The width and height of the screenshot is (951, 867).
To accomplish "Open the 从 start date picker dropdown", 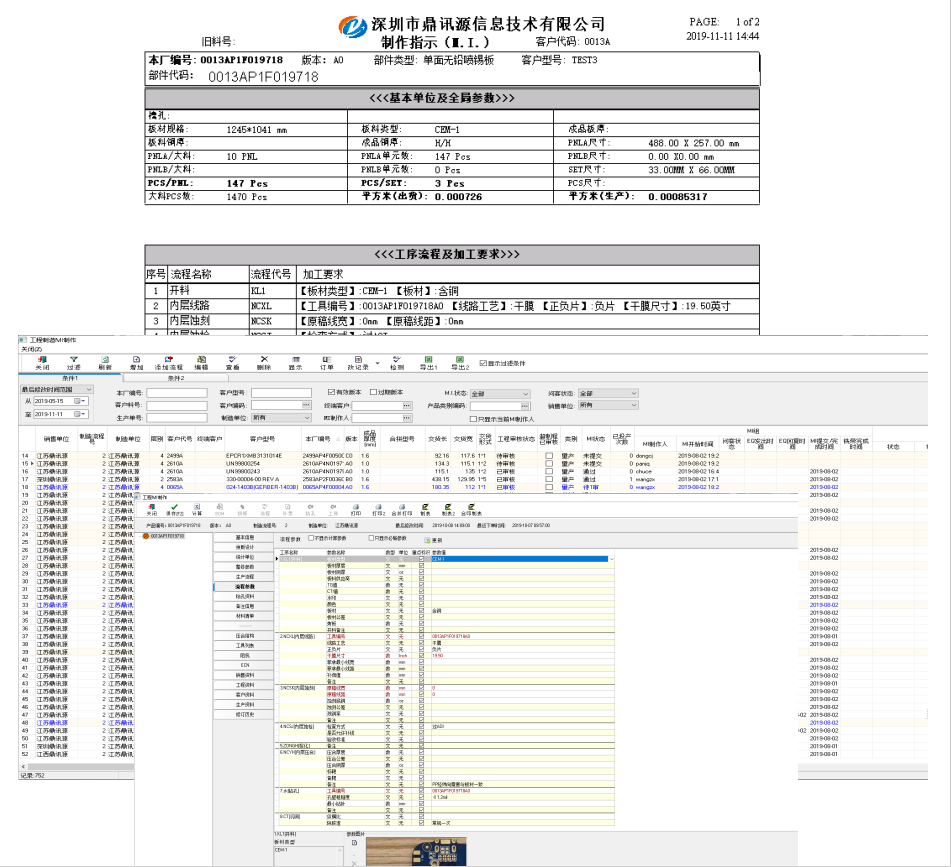I will point(83,401).
